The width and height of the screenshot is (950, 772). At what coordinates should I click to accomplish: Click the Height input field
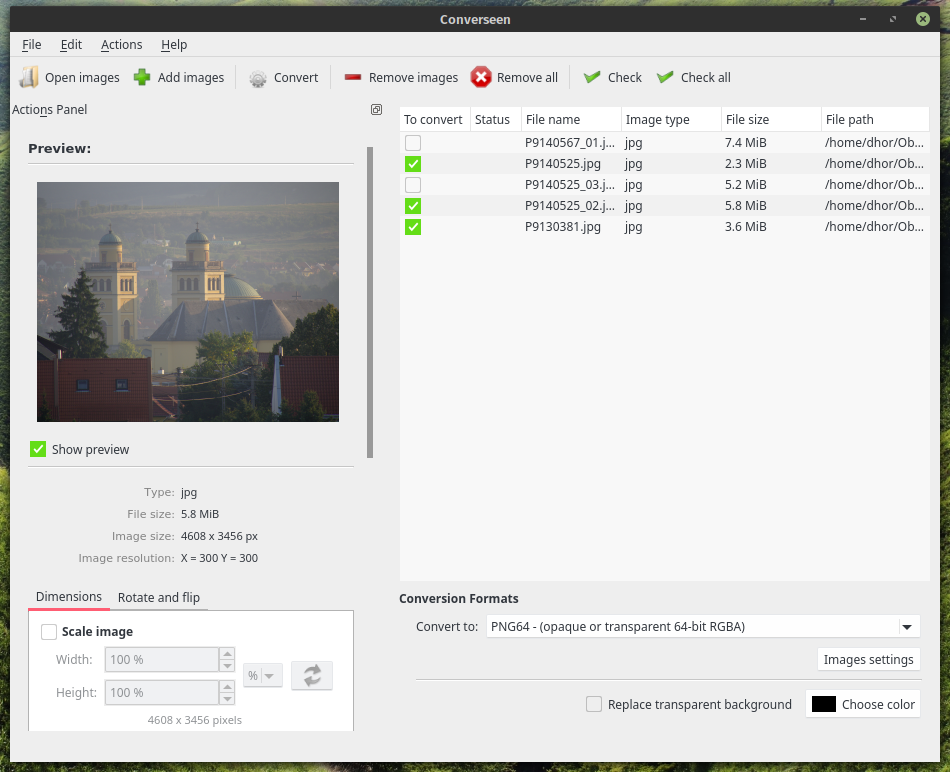coord(162,693)
